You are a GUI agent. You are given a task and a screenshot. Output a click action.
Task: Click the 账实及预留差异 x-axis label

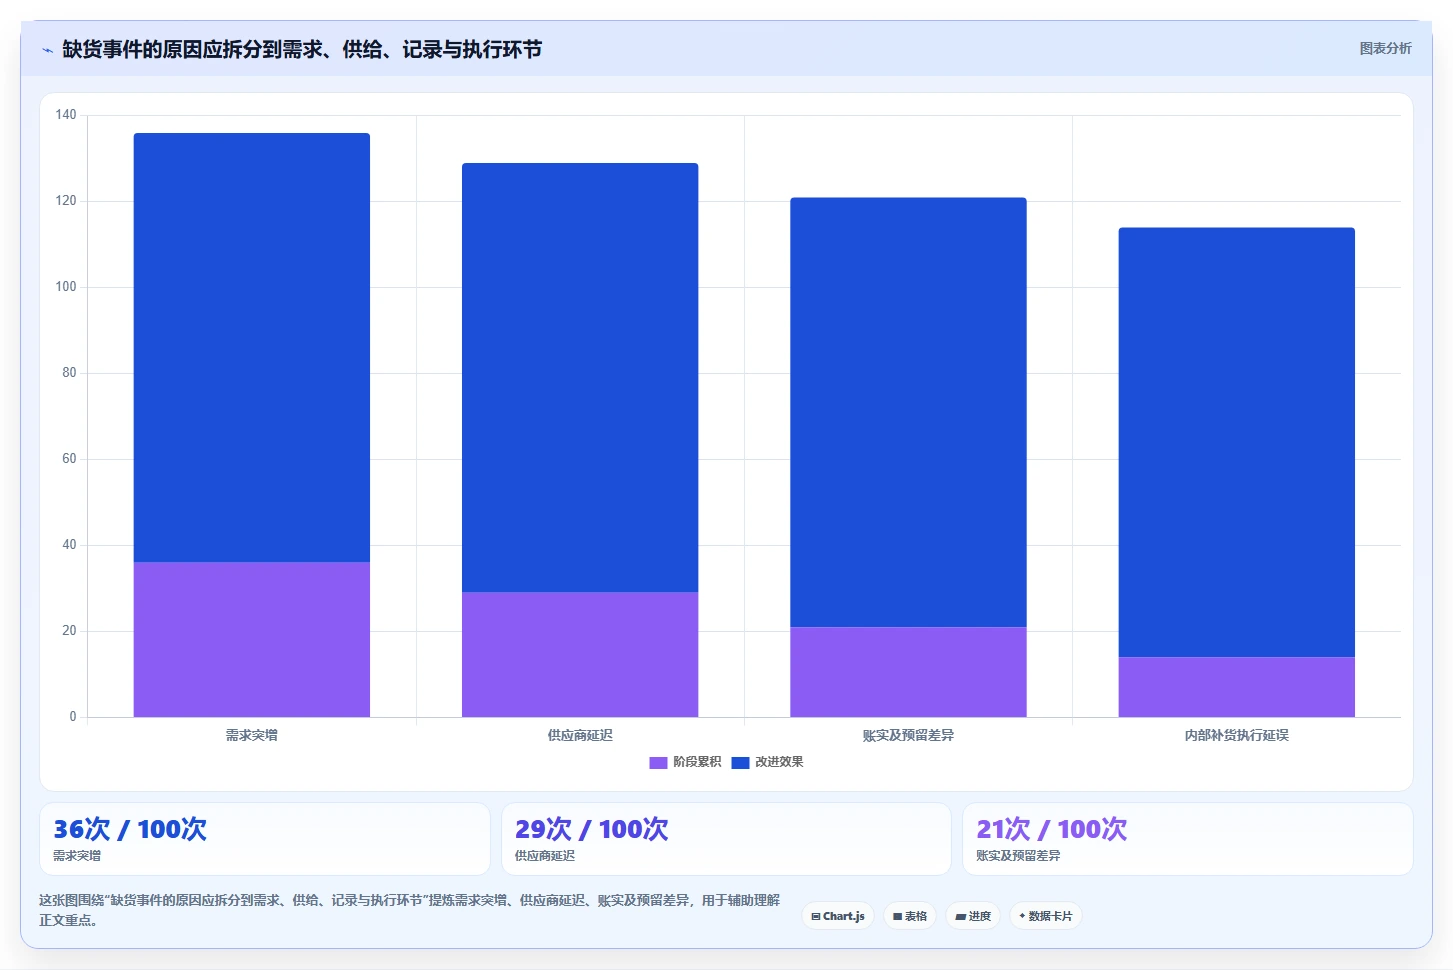click(x=908, y=735)
